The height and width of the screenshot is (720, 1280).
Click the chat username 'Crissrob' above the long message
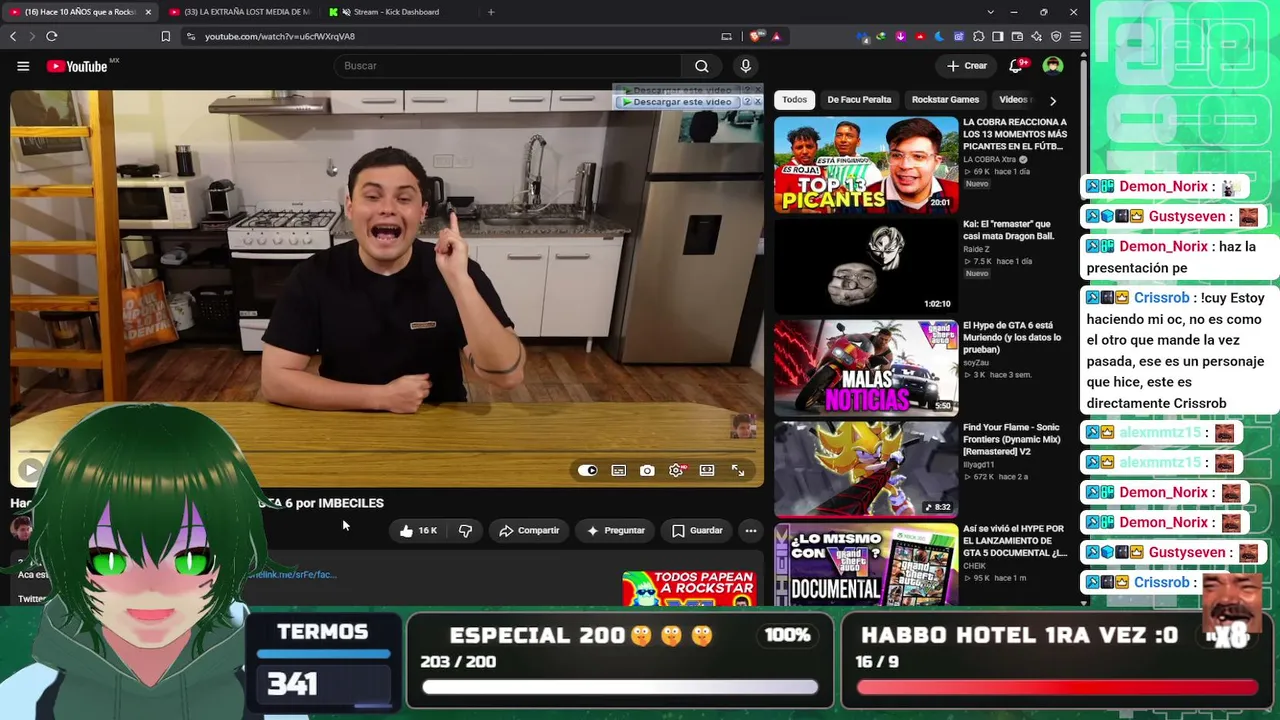tap(1162, 298)
